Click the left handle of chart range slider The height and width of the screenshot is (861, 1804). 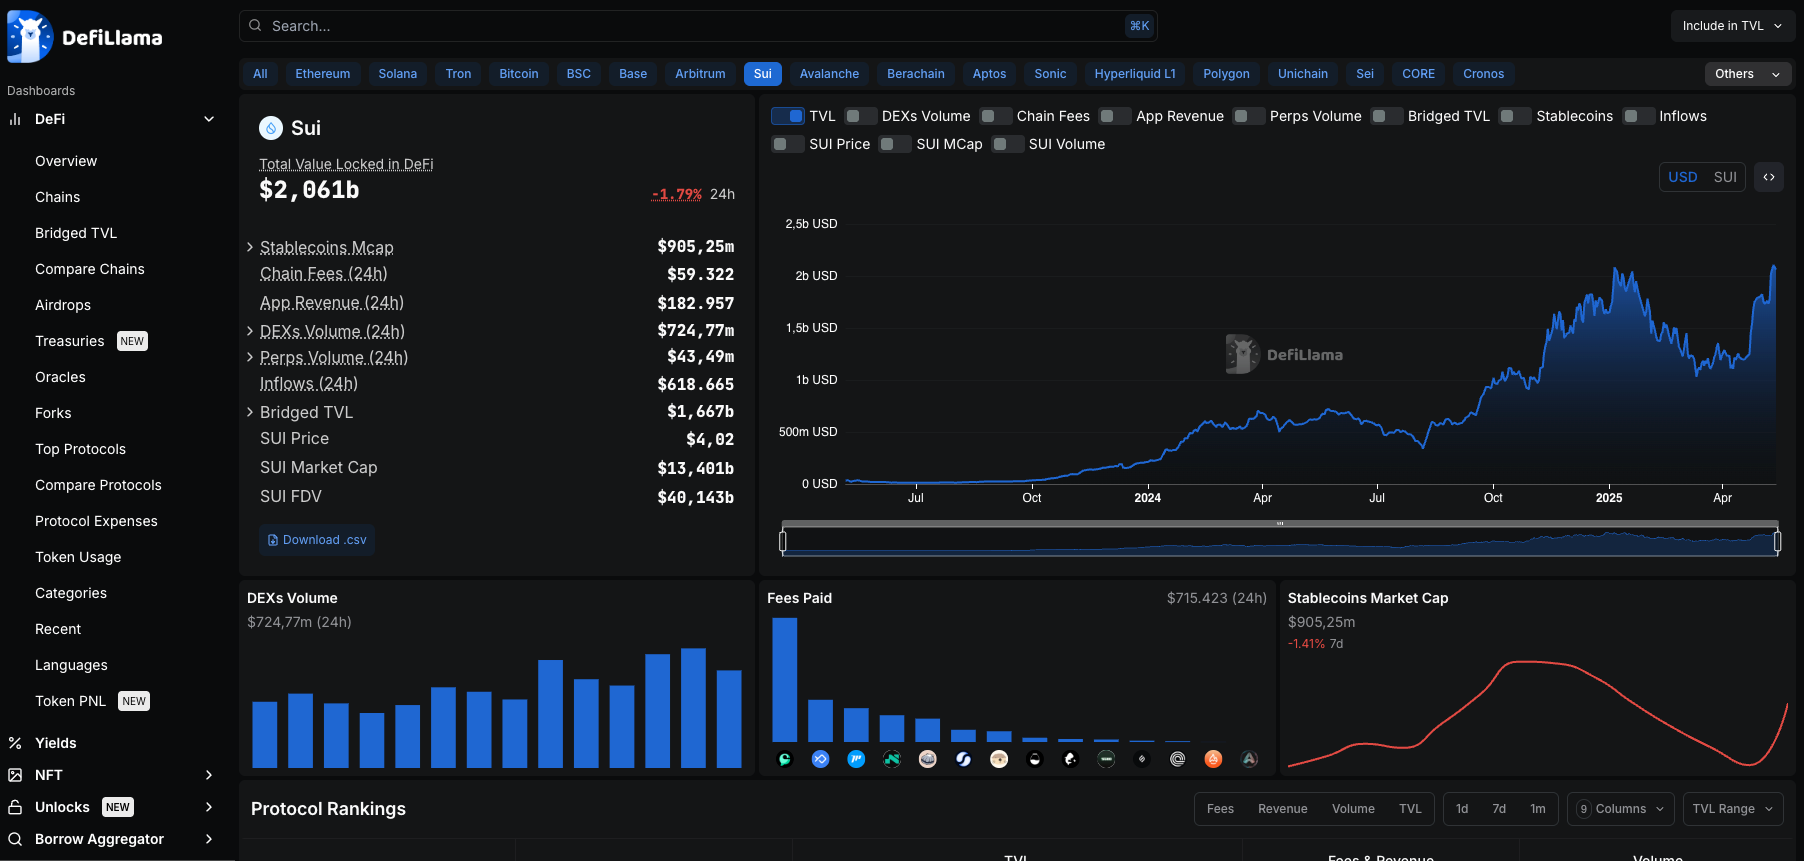783,542
